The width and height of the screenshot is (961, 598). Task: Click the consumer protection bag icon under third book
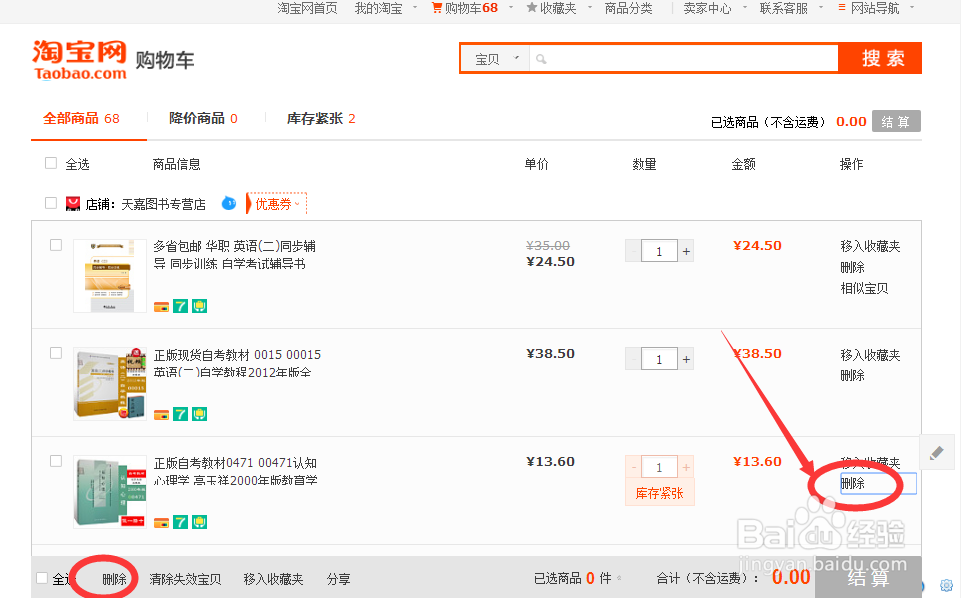pos(199,521)
